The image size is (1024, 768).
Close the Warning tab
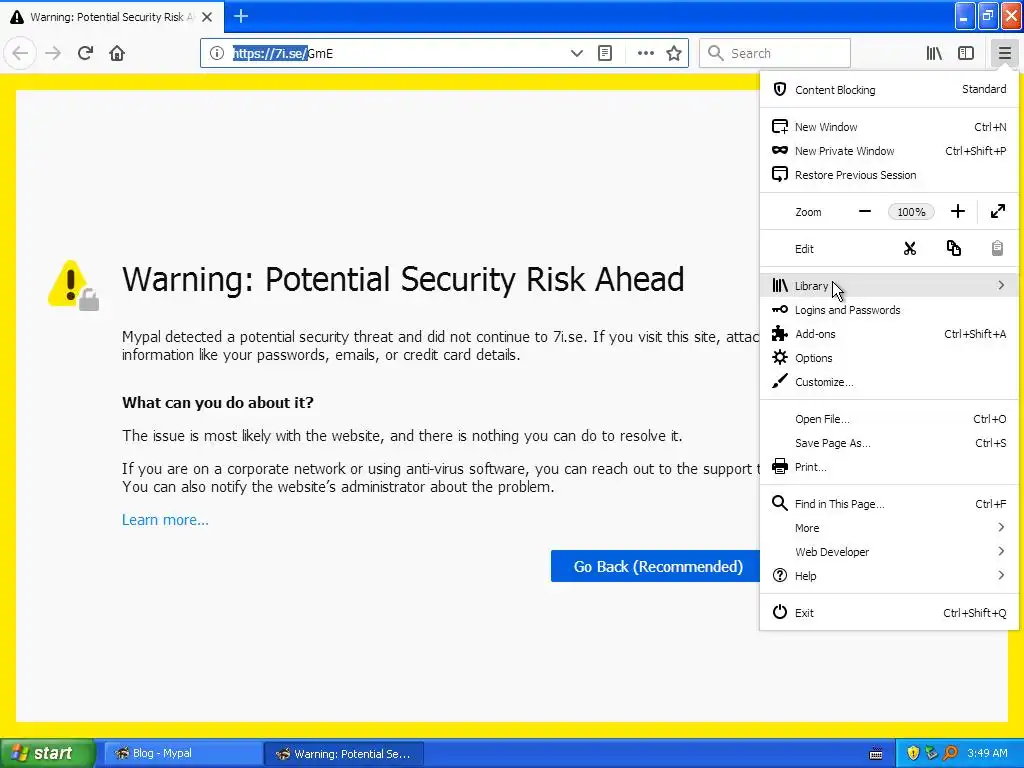(207, 17)
